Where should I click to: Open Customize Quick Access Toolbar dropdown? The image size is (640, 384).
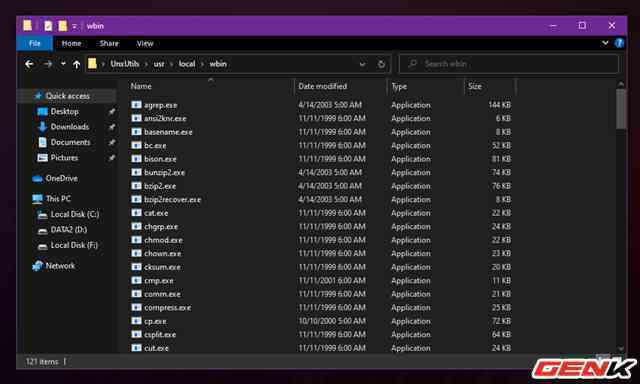74,27
